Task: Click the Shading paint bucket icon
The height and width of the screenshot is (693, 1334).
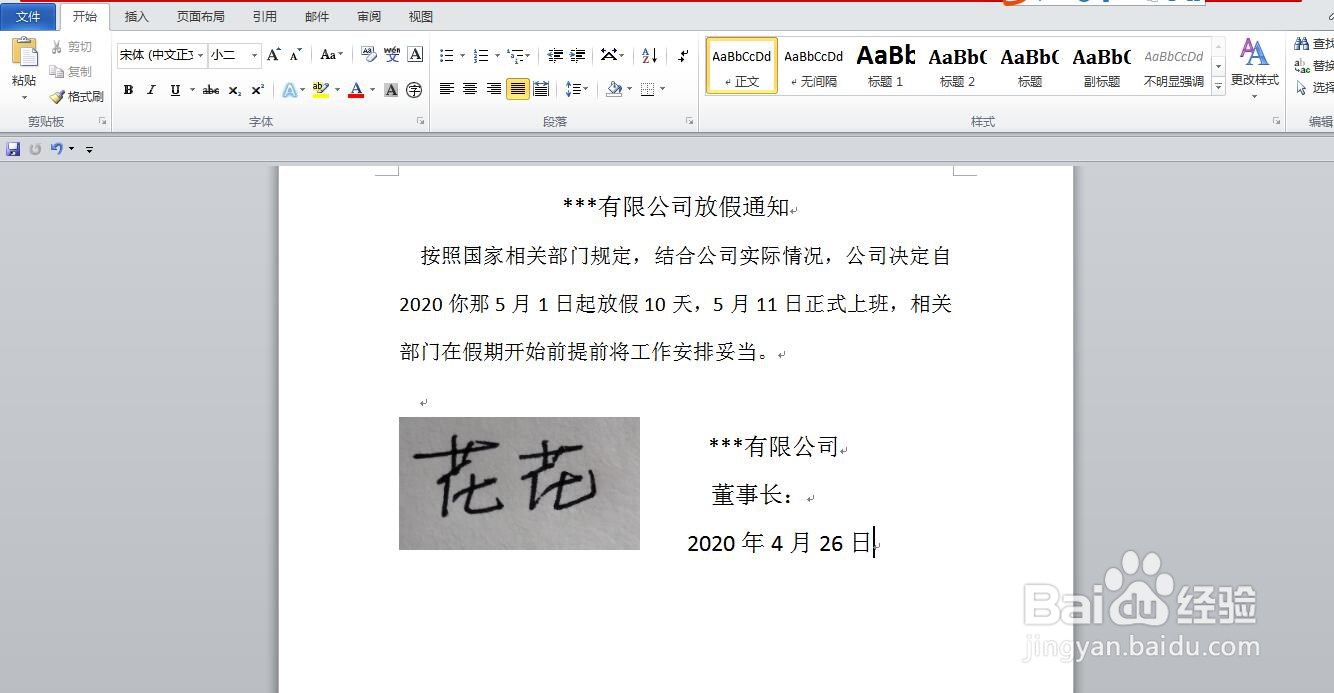Action: click(614, 90)
